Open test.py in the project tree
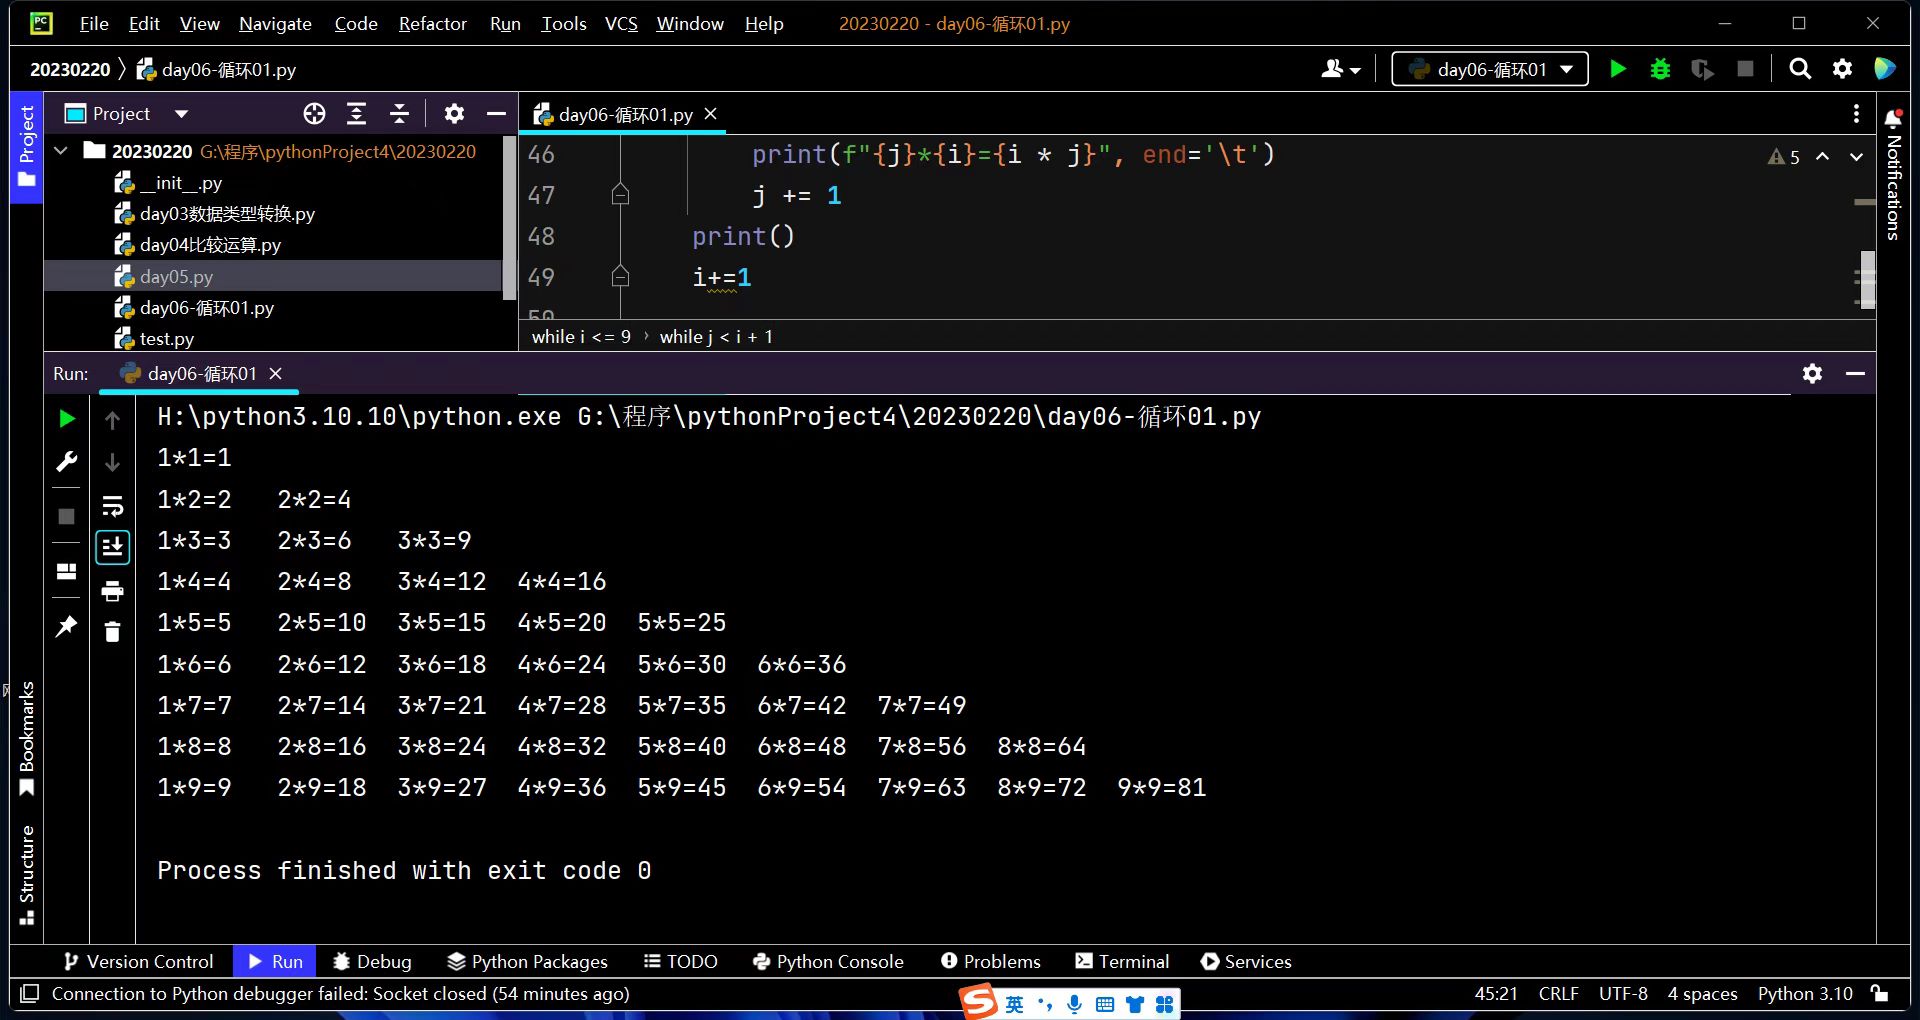 [x=166, y=339]
